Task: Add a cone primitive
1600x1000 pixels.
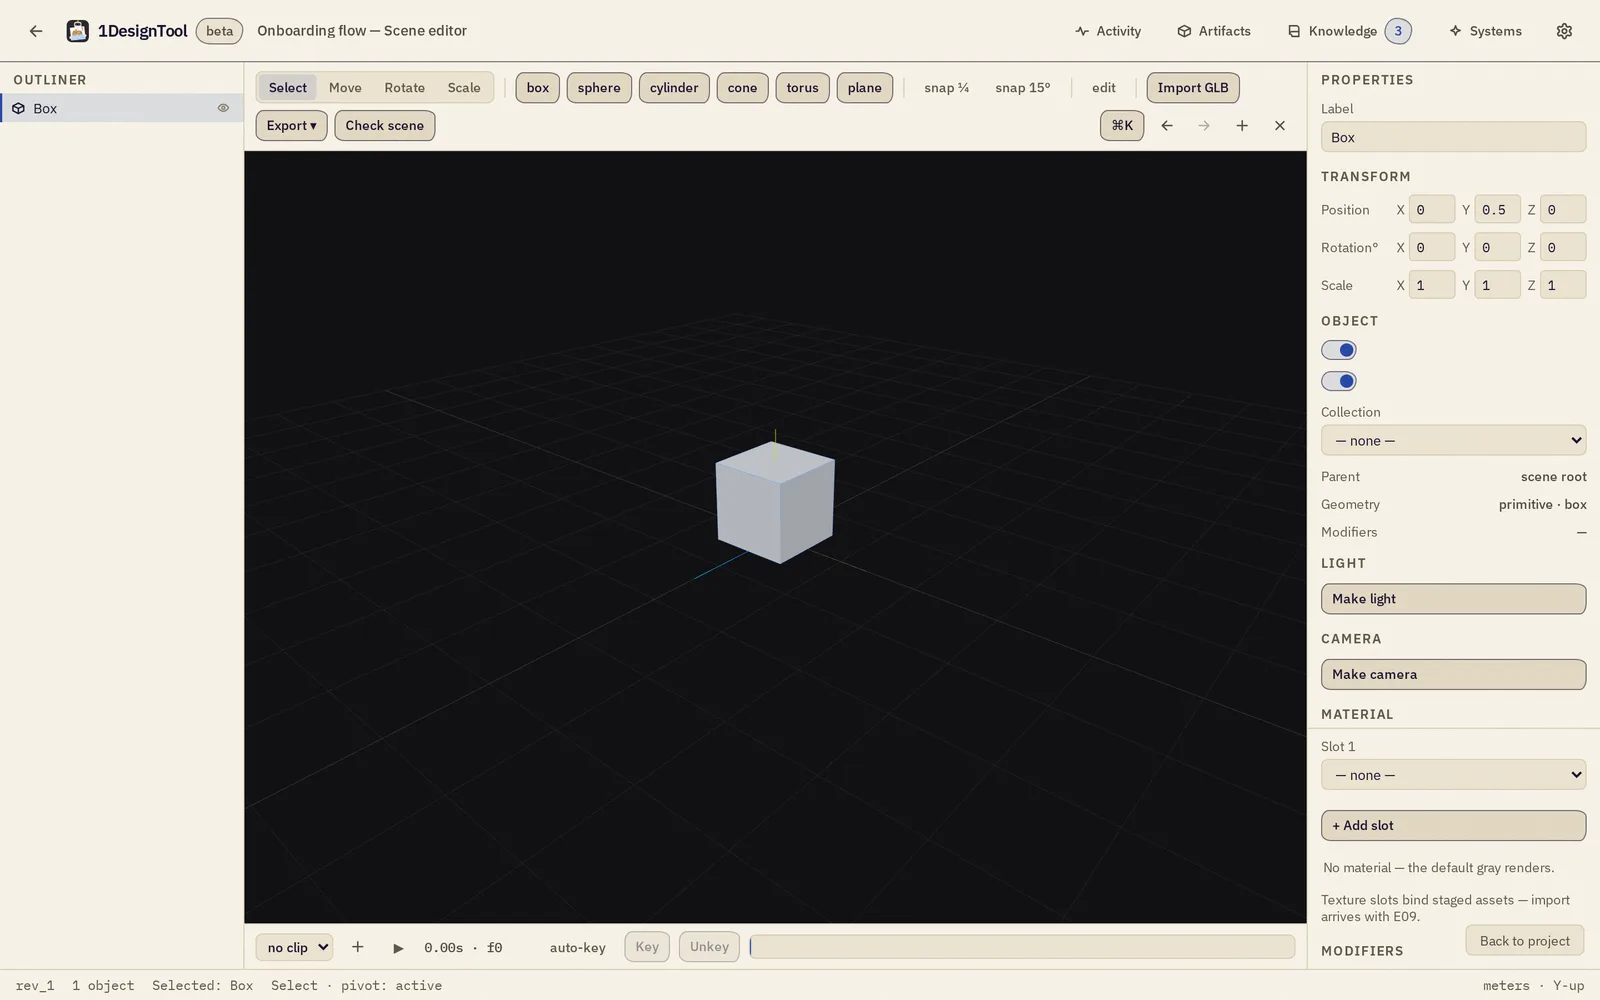Action: (x=742, y=87)
